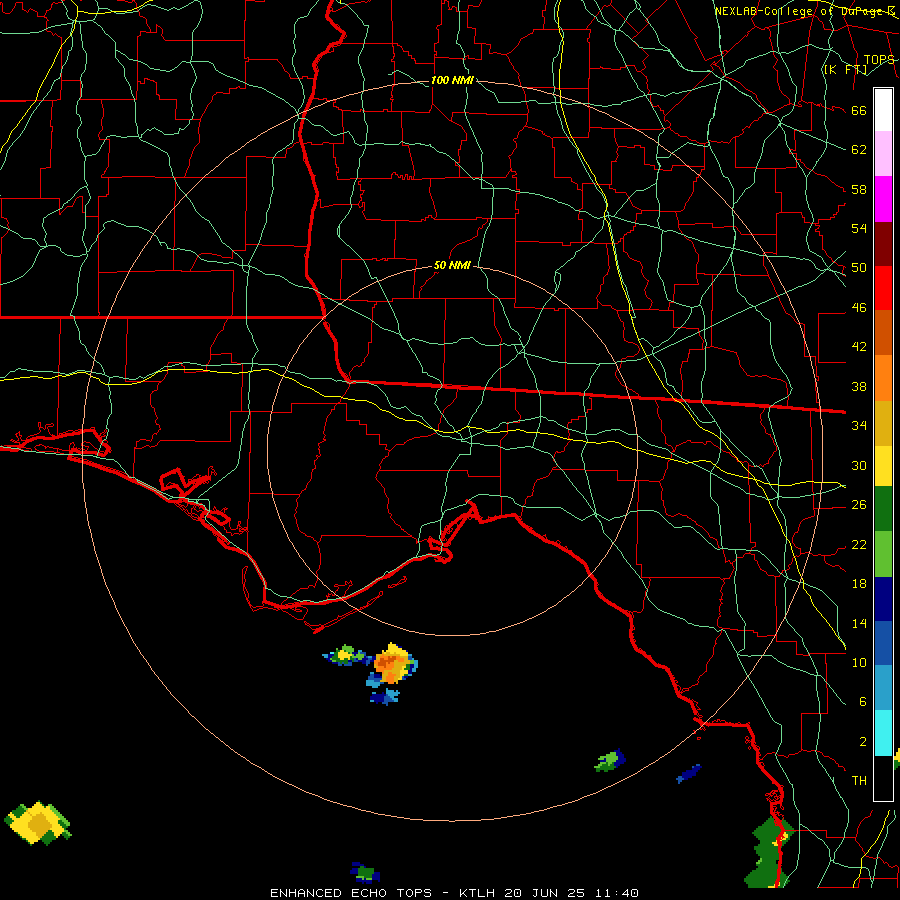Click the light green band between 18 and 22
The height and width of the screenshot is (900, 900).
(883, 554)
